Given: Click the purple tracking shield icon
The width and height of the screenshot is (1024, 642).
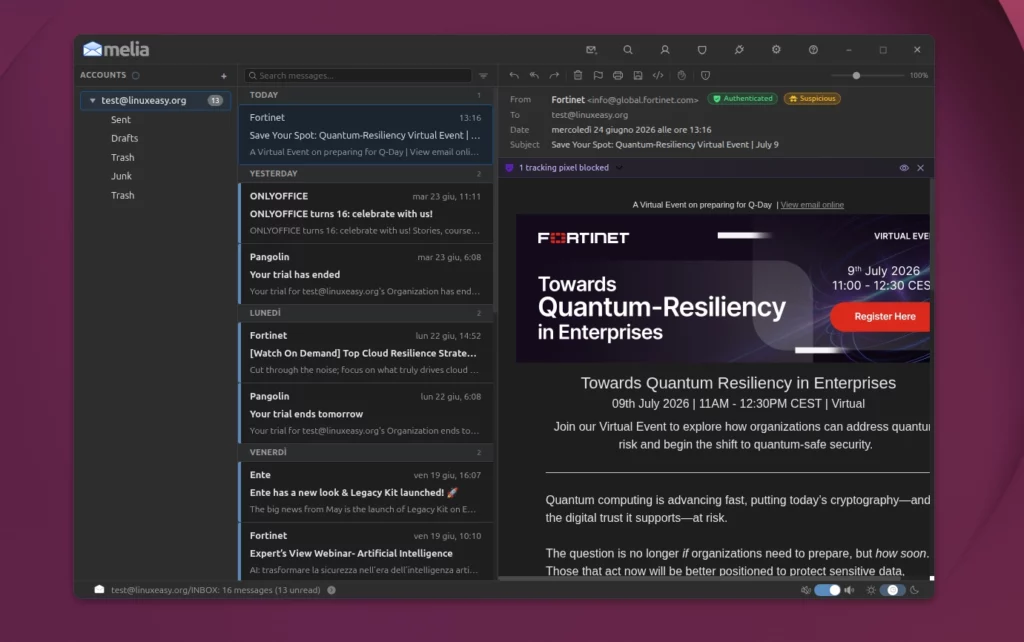Looking at the screenshot, I should pyautogui.click(x=509, y=168).
